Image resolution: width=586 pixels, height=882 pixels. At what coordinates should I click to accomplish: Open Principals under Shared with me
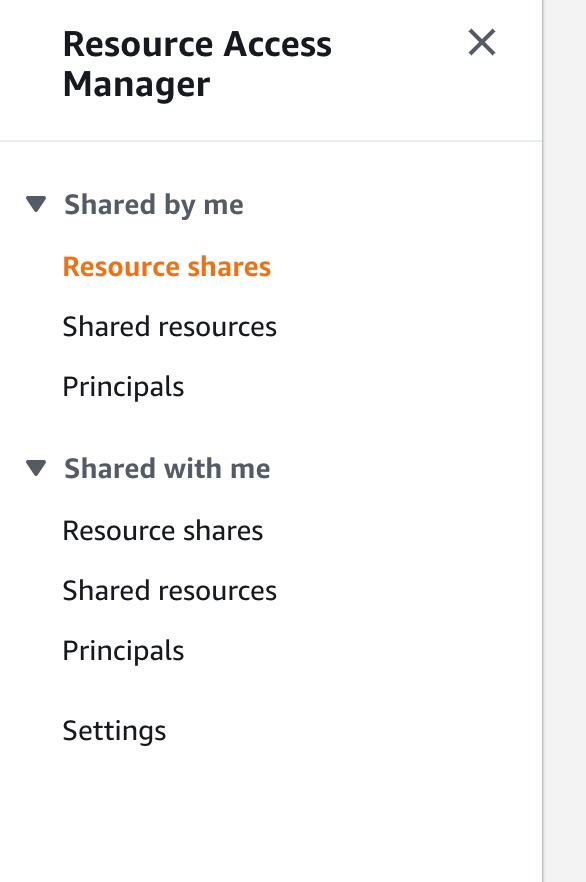123,650
